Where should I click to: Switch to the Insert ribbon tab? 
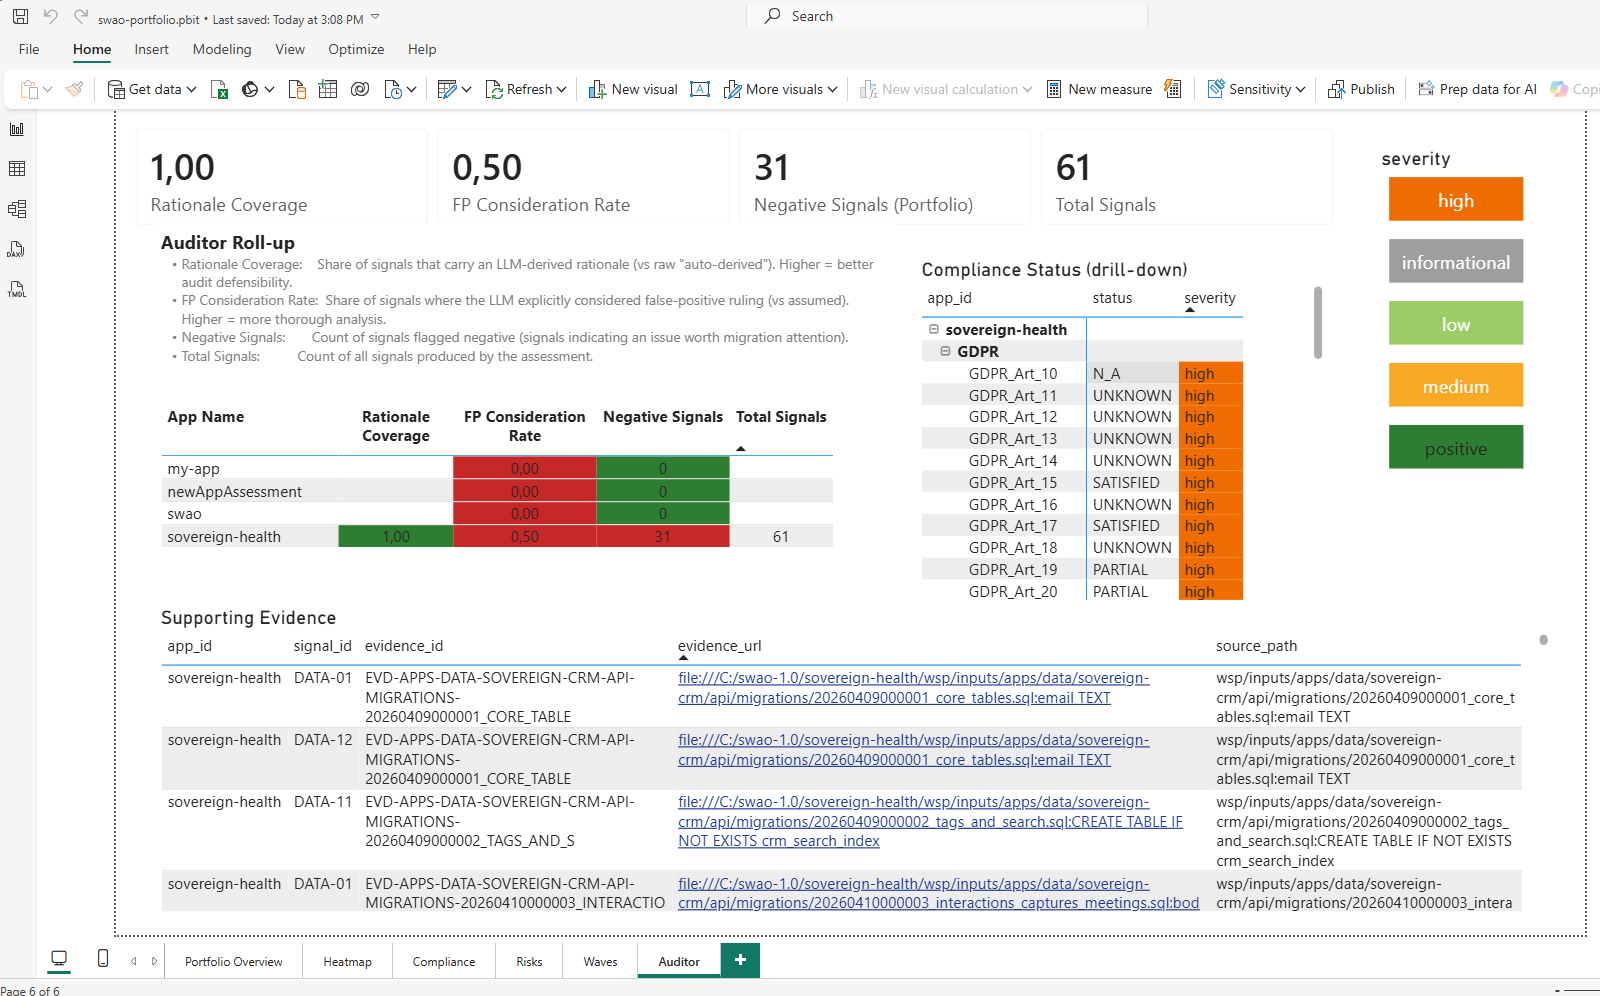point(152,49)
